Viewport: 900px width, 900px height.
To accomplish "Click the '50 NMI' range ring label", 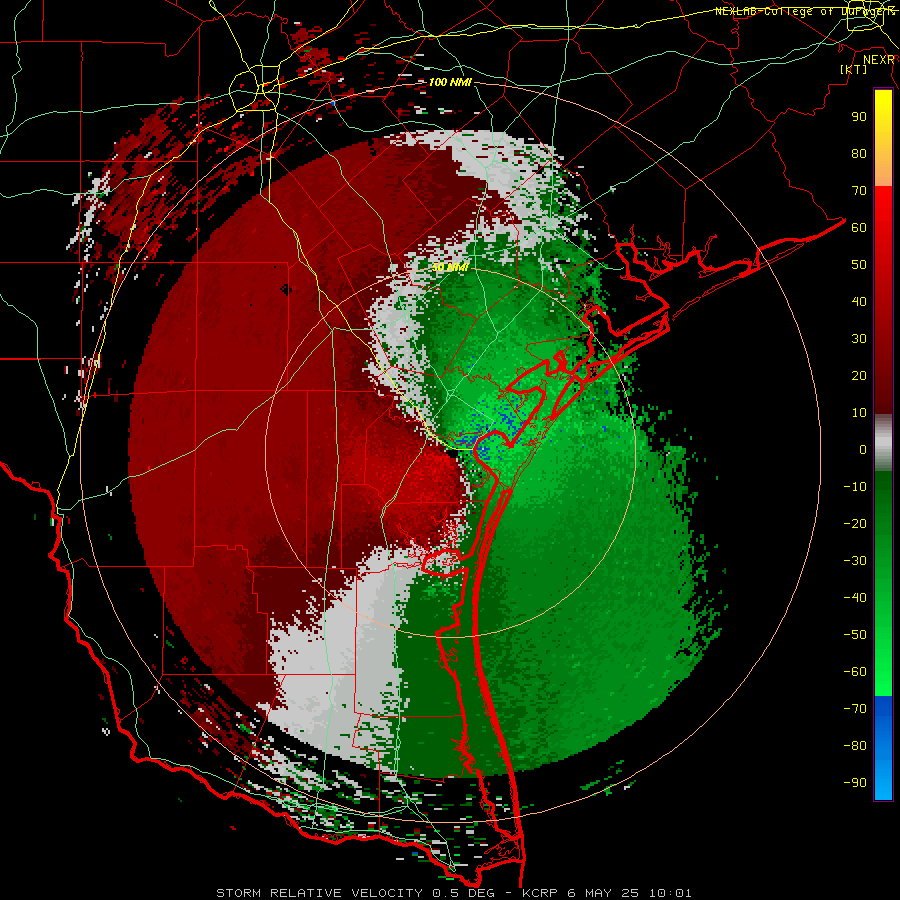I will pyautogui.click(x=450, y=267).
